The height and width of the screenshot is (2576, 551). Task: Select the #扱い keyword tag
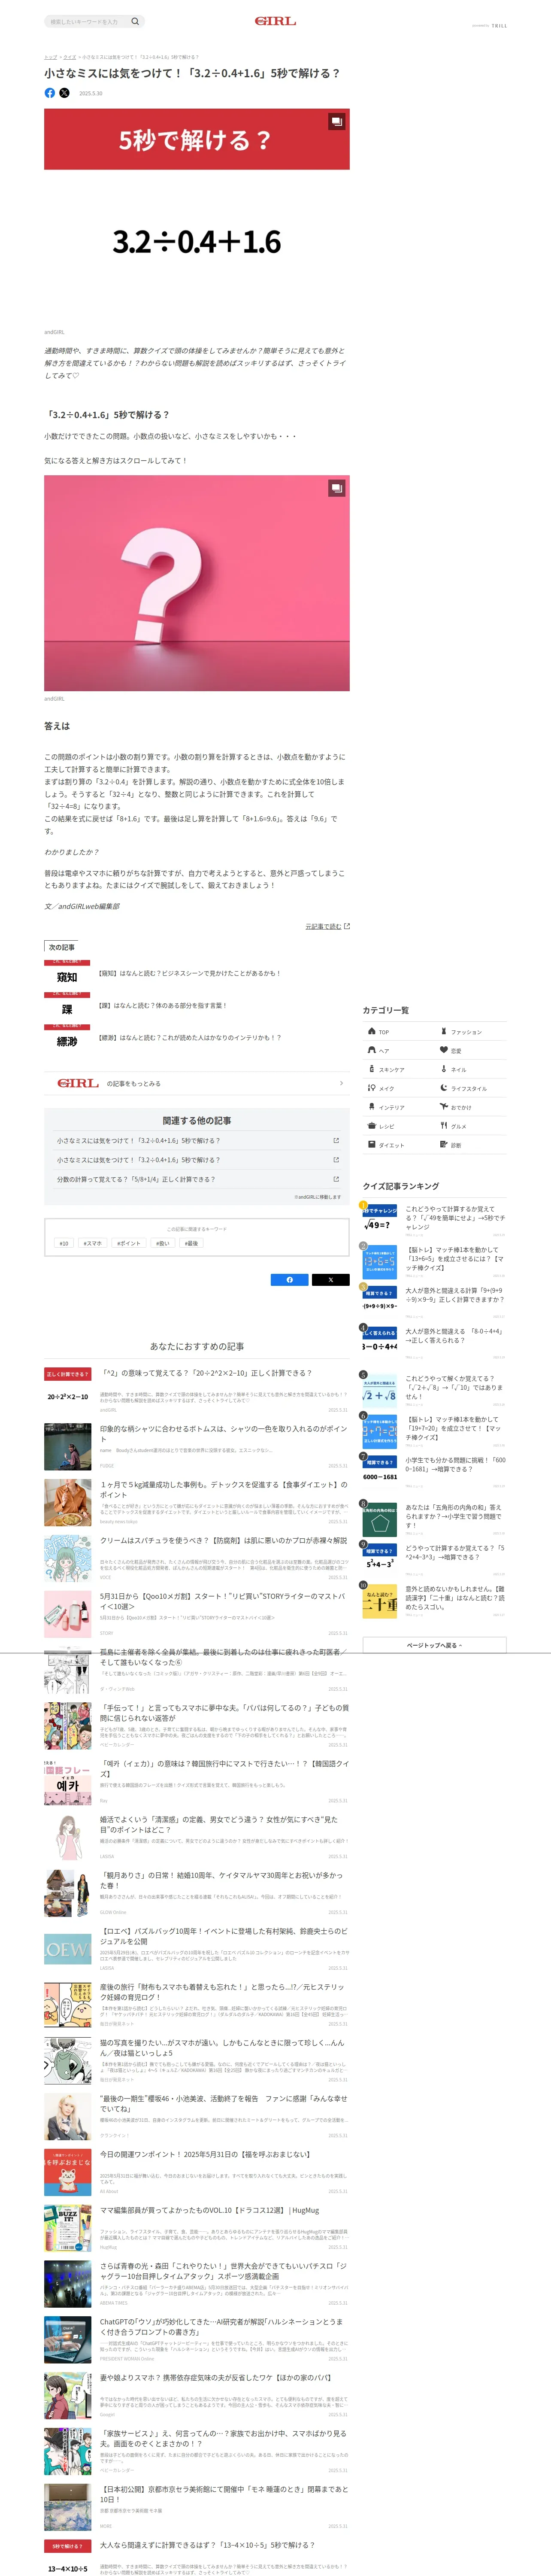point(163,1243)
